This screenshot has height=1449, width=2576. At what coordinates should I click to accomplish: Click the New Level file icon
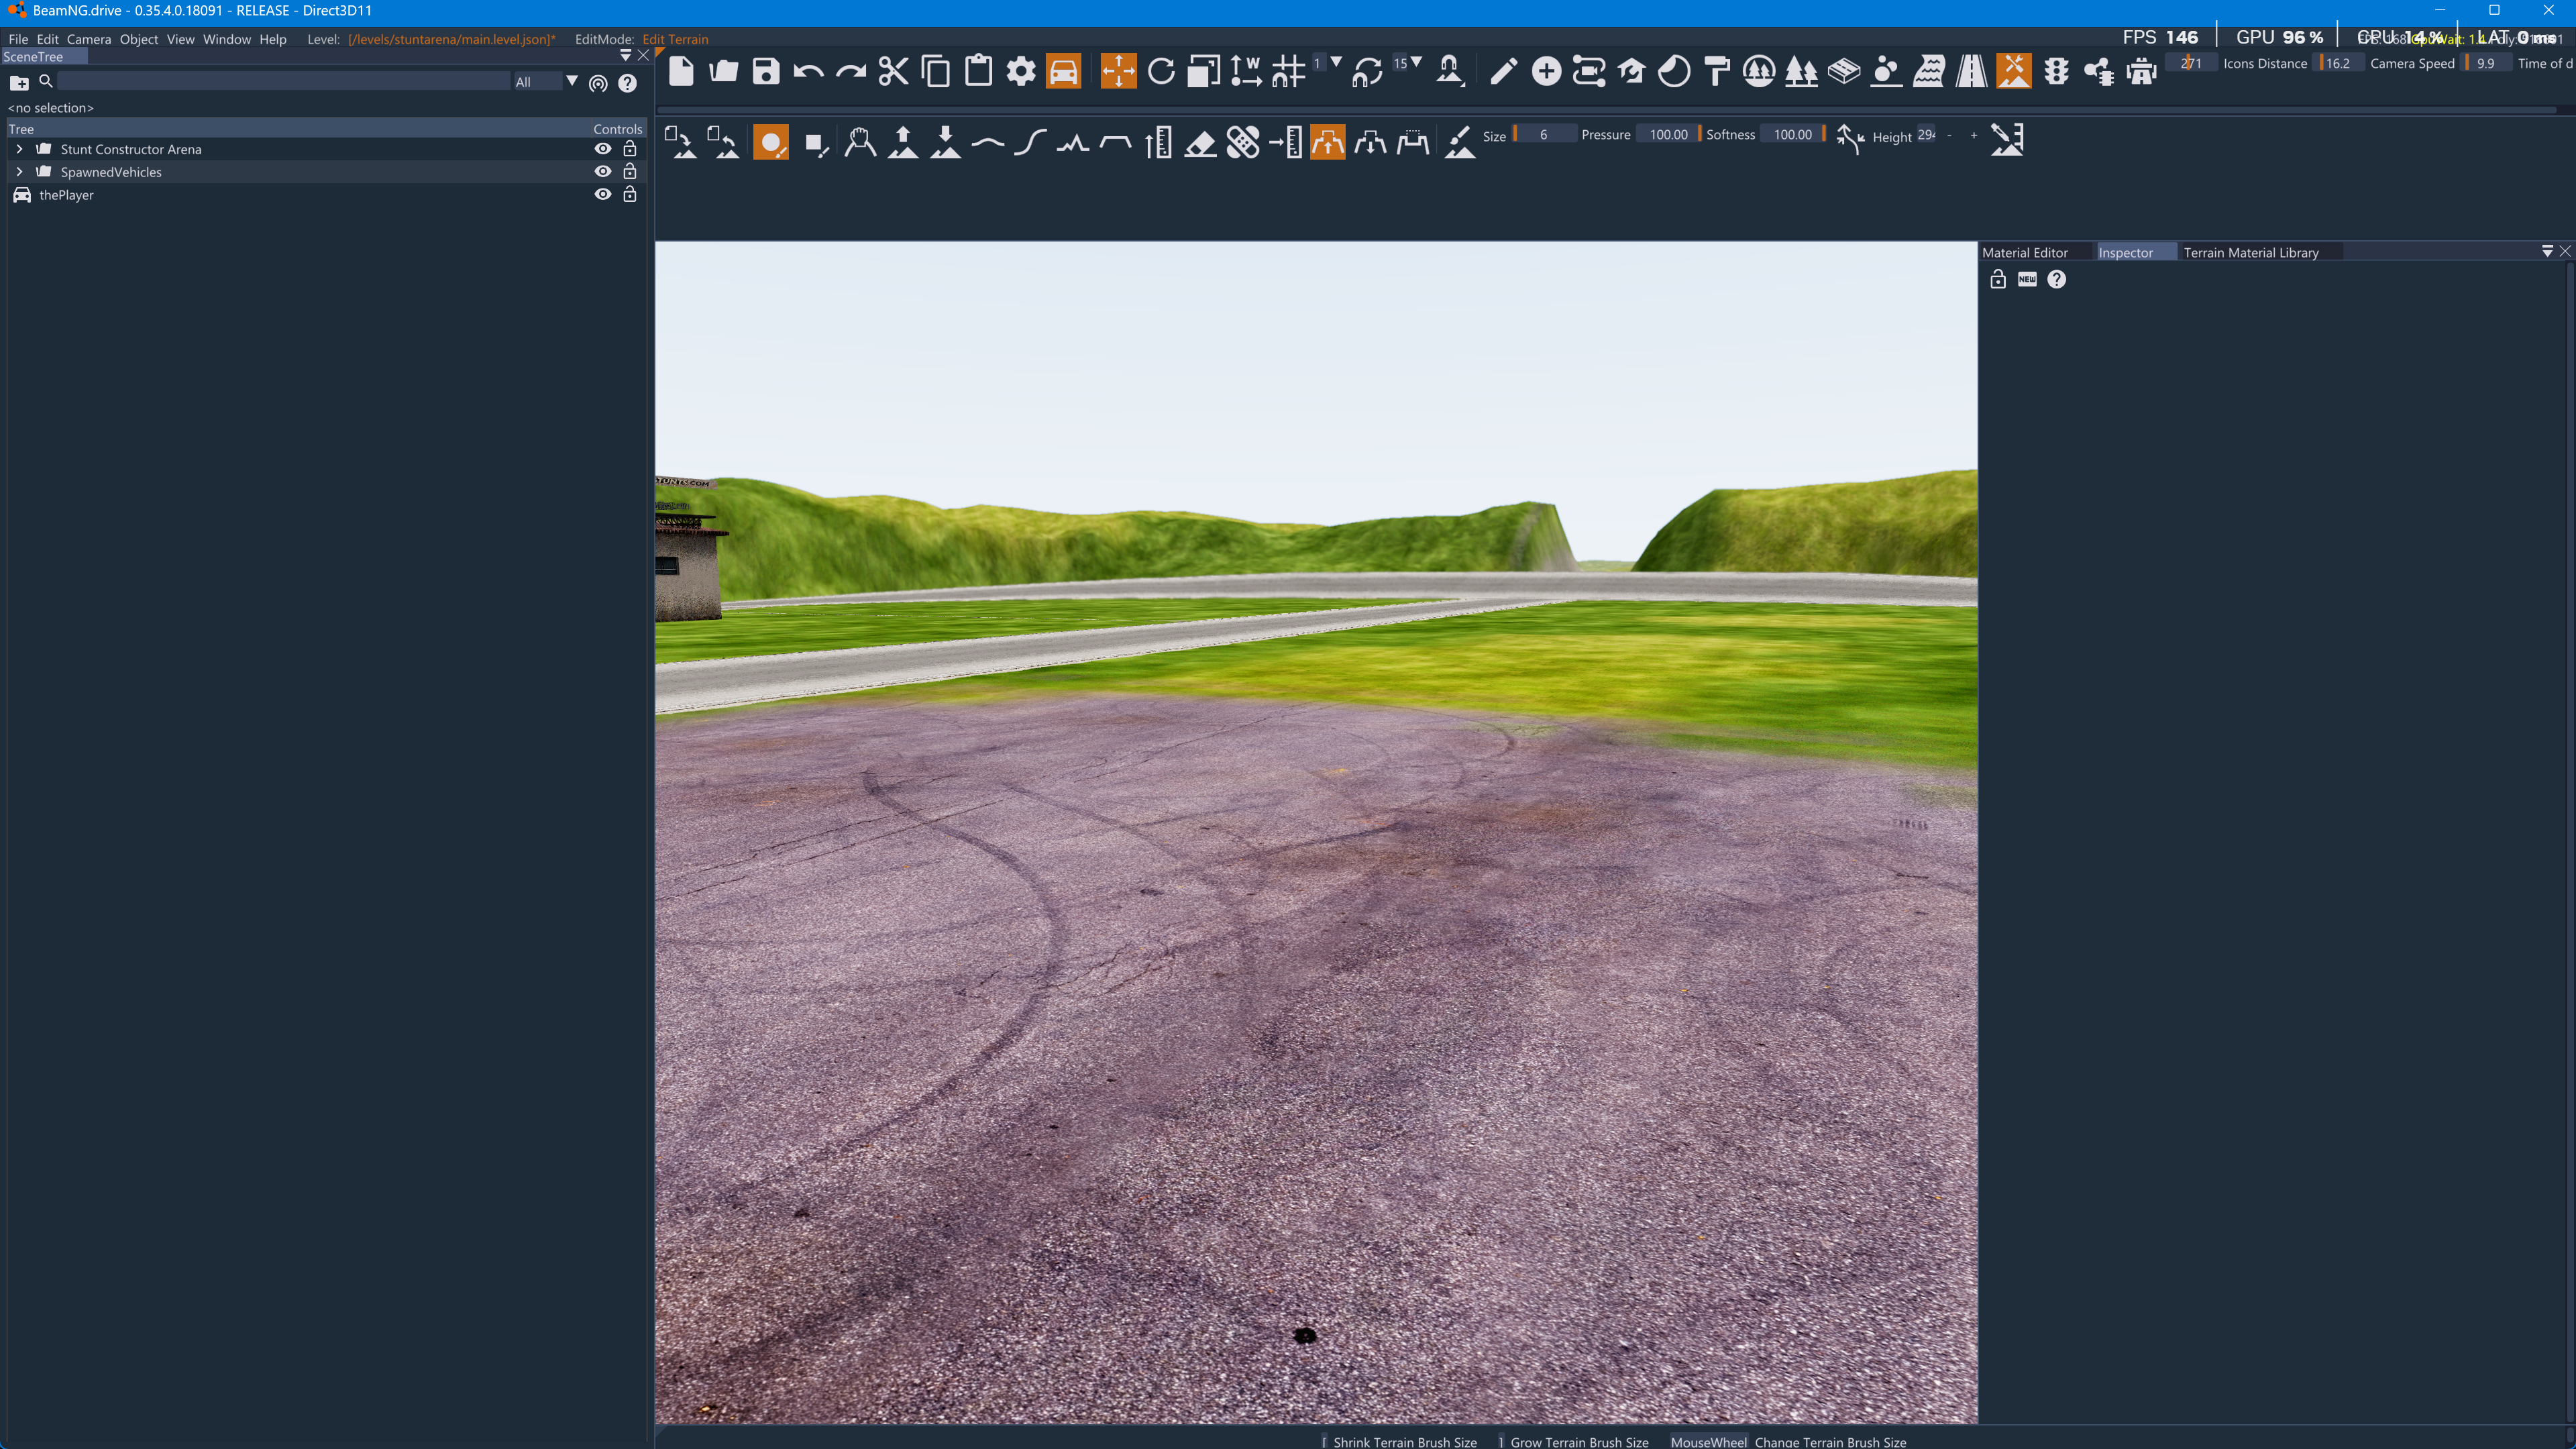(681, 71)
